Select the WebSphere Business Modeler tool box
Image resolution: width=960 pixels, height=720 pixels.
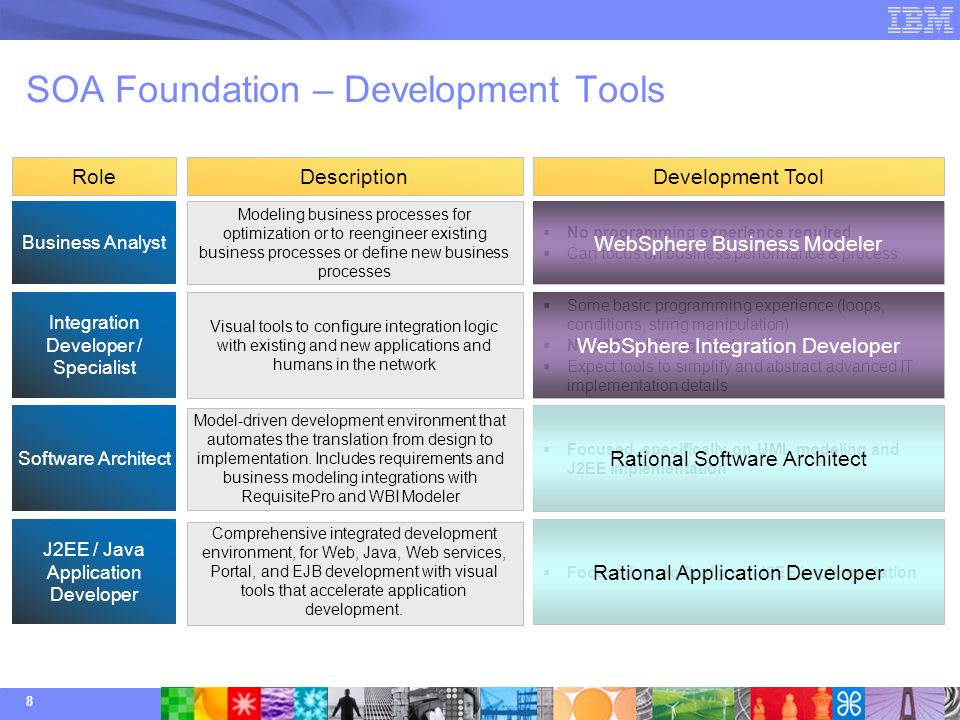coord(738,242)
